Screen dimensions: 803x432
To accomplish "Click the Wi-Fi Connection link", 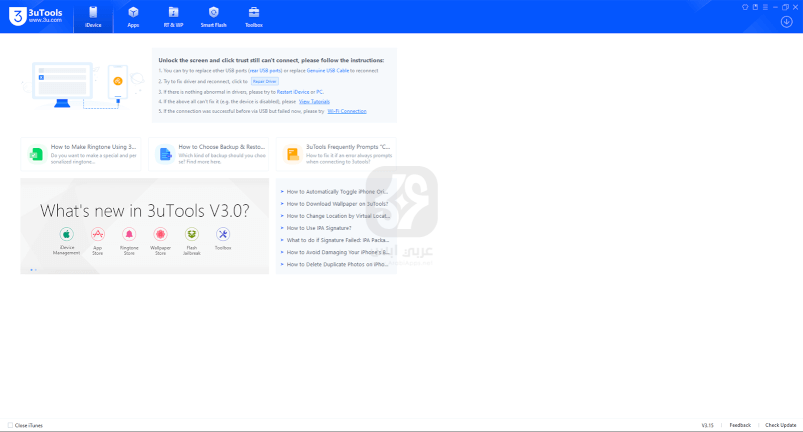I will click(x=347, y=111).
